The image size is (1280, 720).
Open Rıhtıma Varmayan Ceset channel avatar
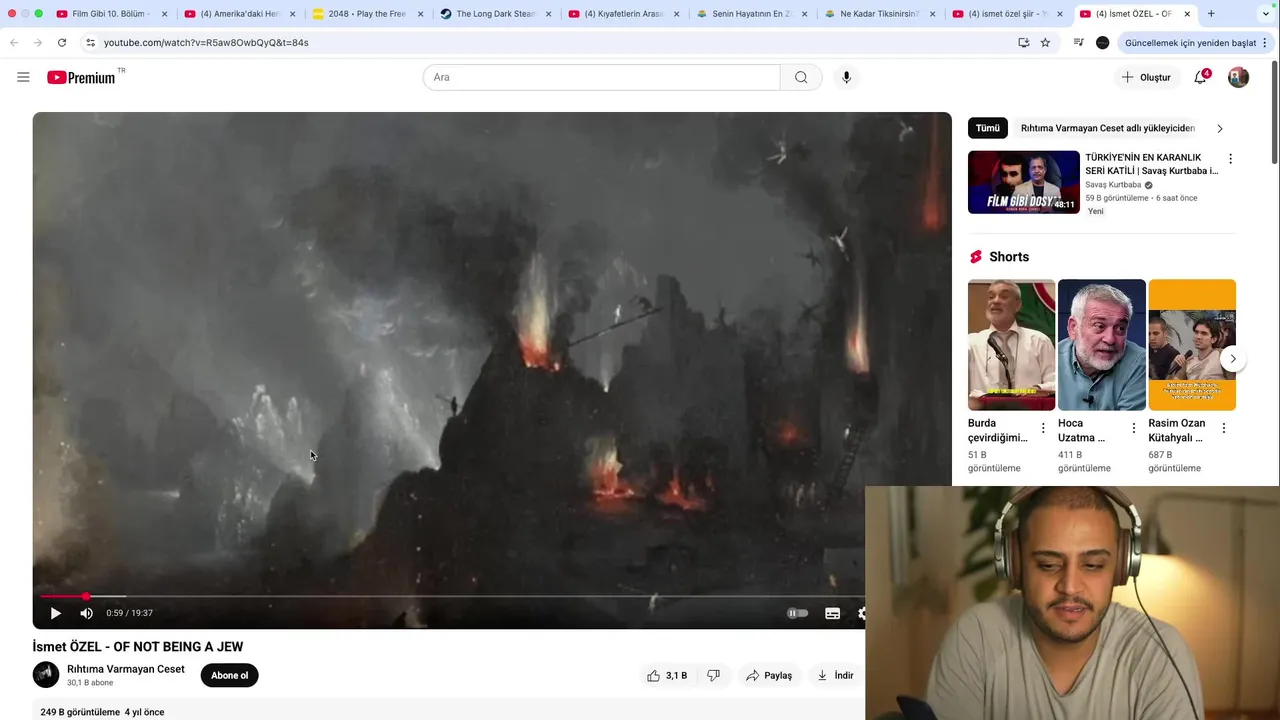point(46,675)
